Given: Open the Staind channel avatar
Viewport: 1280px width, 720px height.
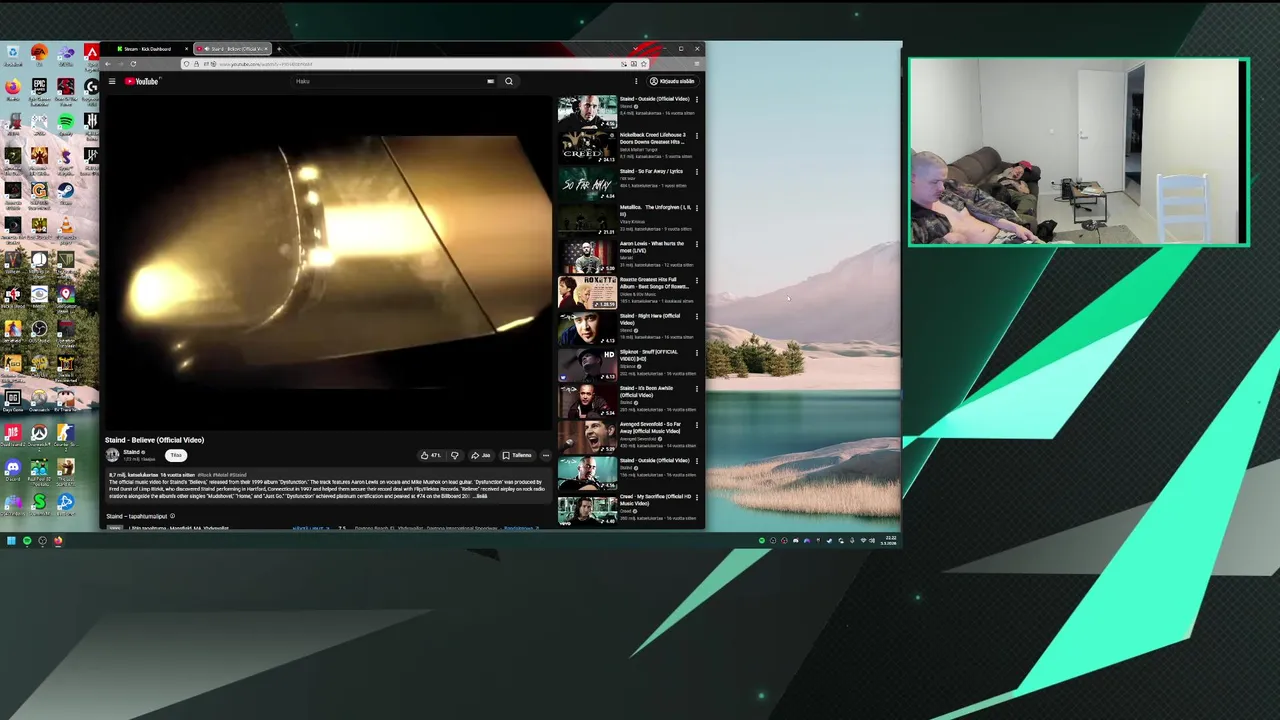Looking at the screenshot, I should coord(113,454).
